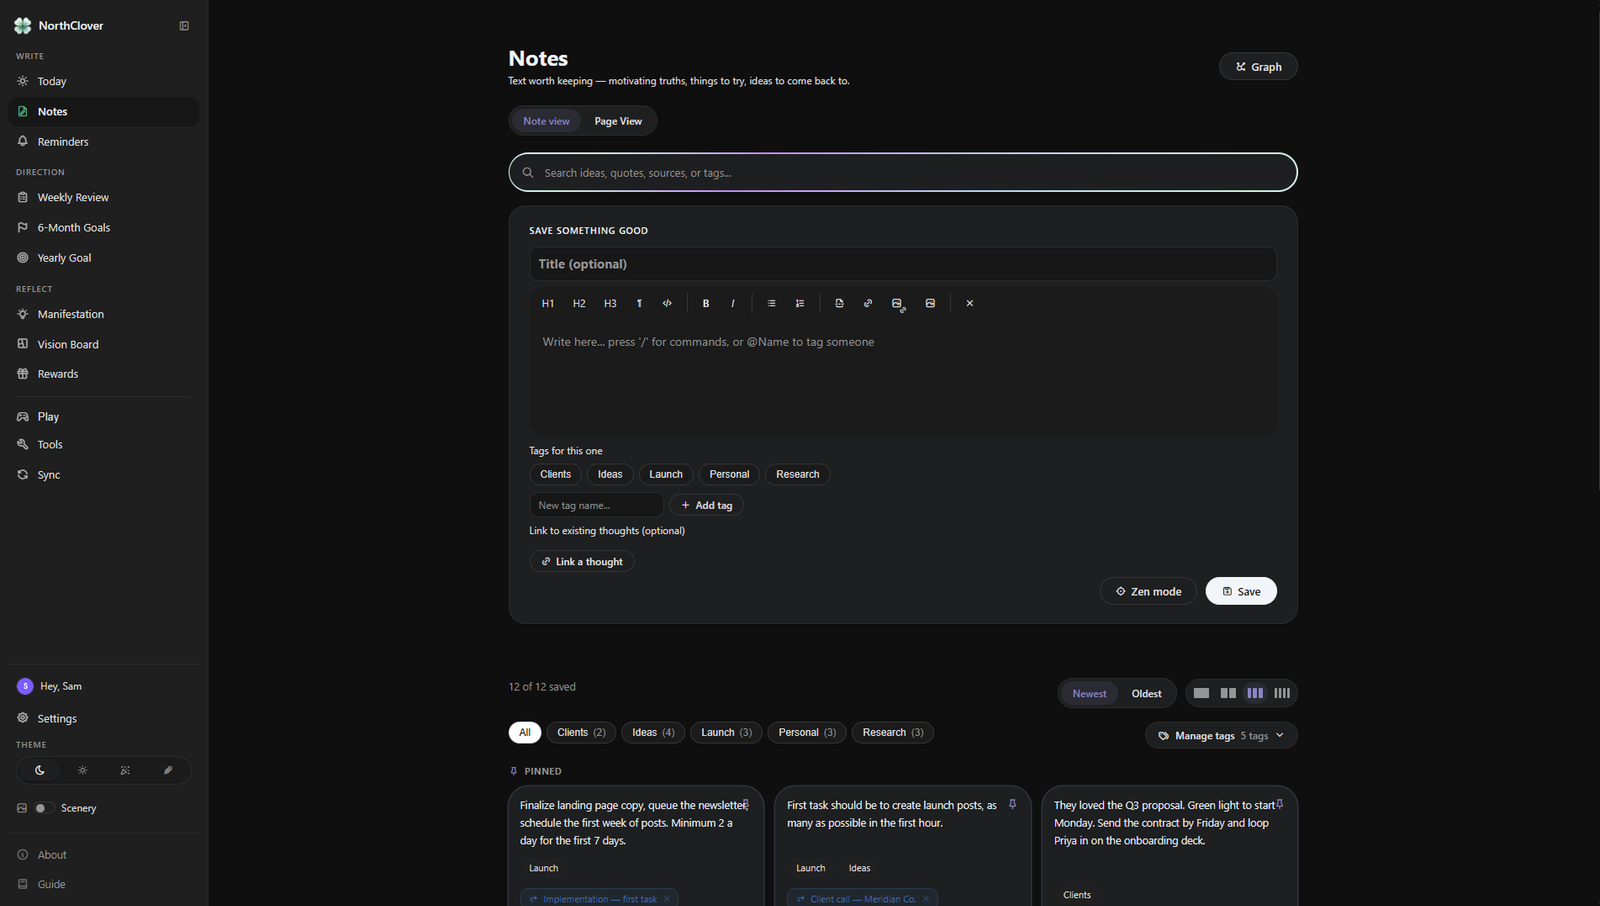The image size is (1600, 906).
Task: Toggle italic formatting in the note editor
Action: pos(733,303)
